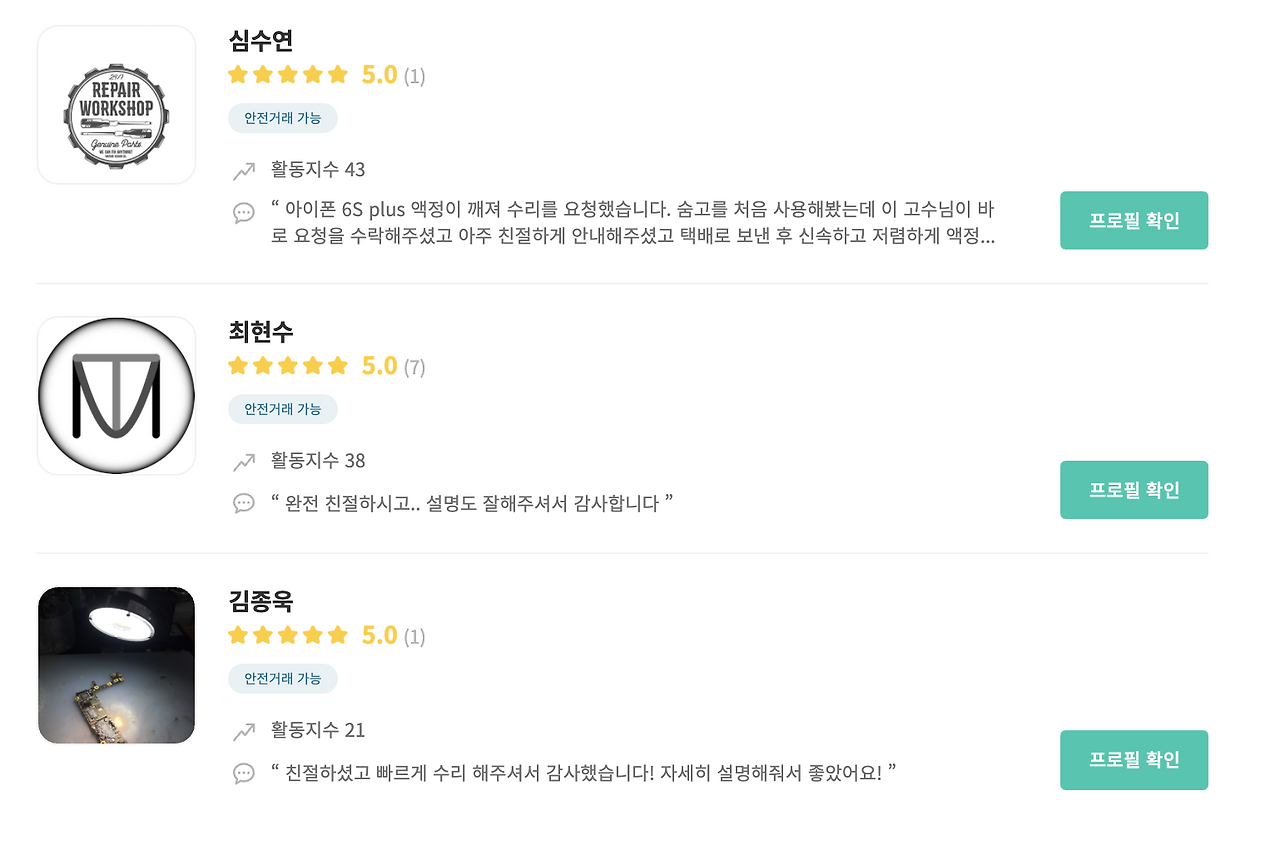Click the 안전거래 가능 badge under 김종욱
1280x845 pixels.
click(x=283, y=679)
